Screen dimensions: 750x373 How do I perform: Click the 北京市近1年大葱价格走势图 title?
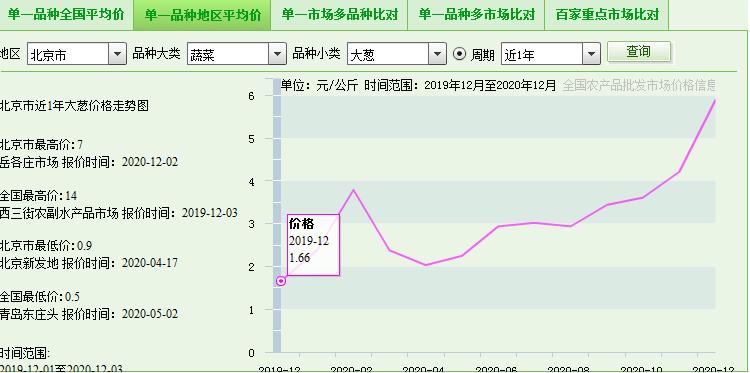pyautogui.click(x=74, y=106)
